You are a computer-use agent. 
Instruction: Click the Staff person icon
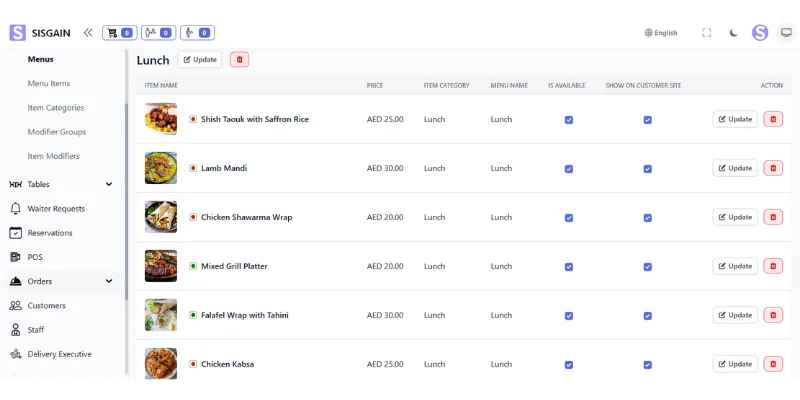[x=16, y=330]
